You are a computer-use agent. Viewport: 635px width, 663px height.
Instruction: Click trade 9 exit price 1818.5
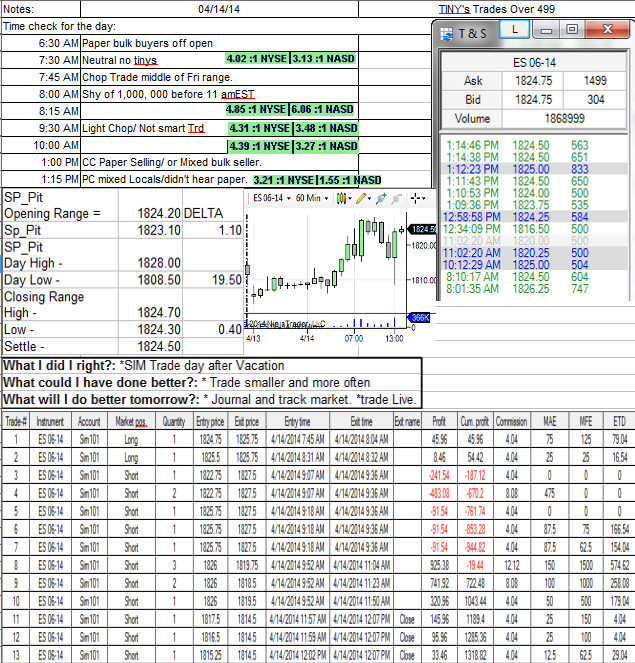pyautogui.click(x=247, y=584)
